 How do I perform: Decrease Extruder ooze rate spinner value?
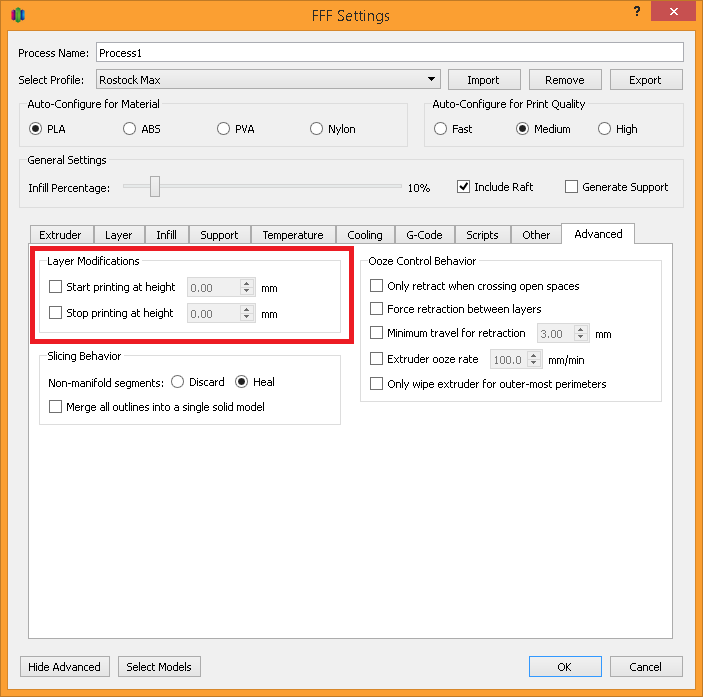tap(534, 363)
